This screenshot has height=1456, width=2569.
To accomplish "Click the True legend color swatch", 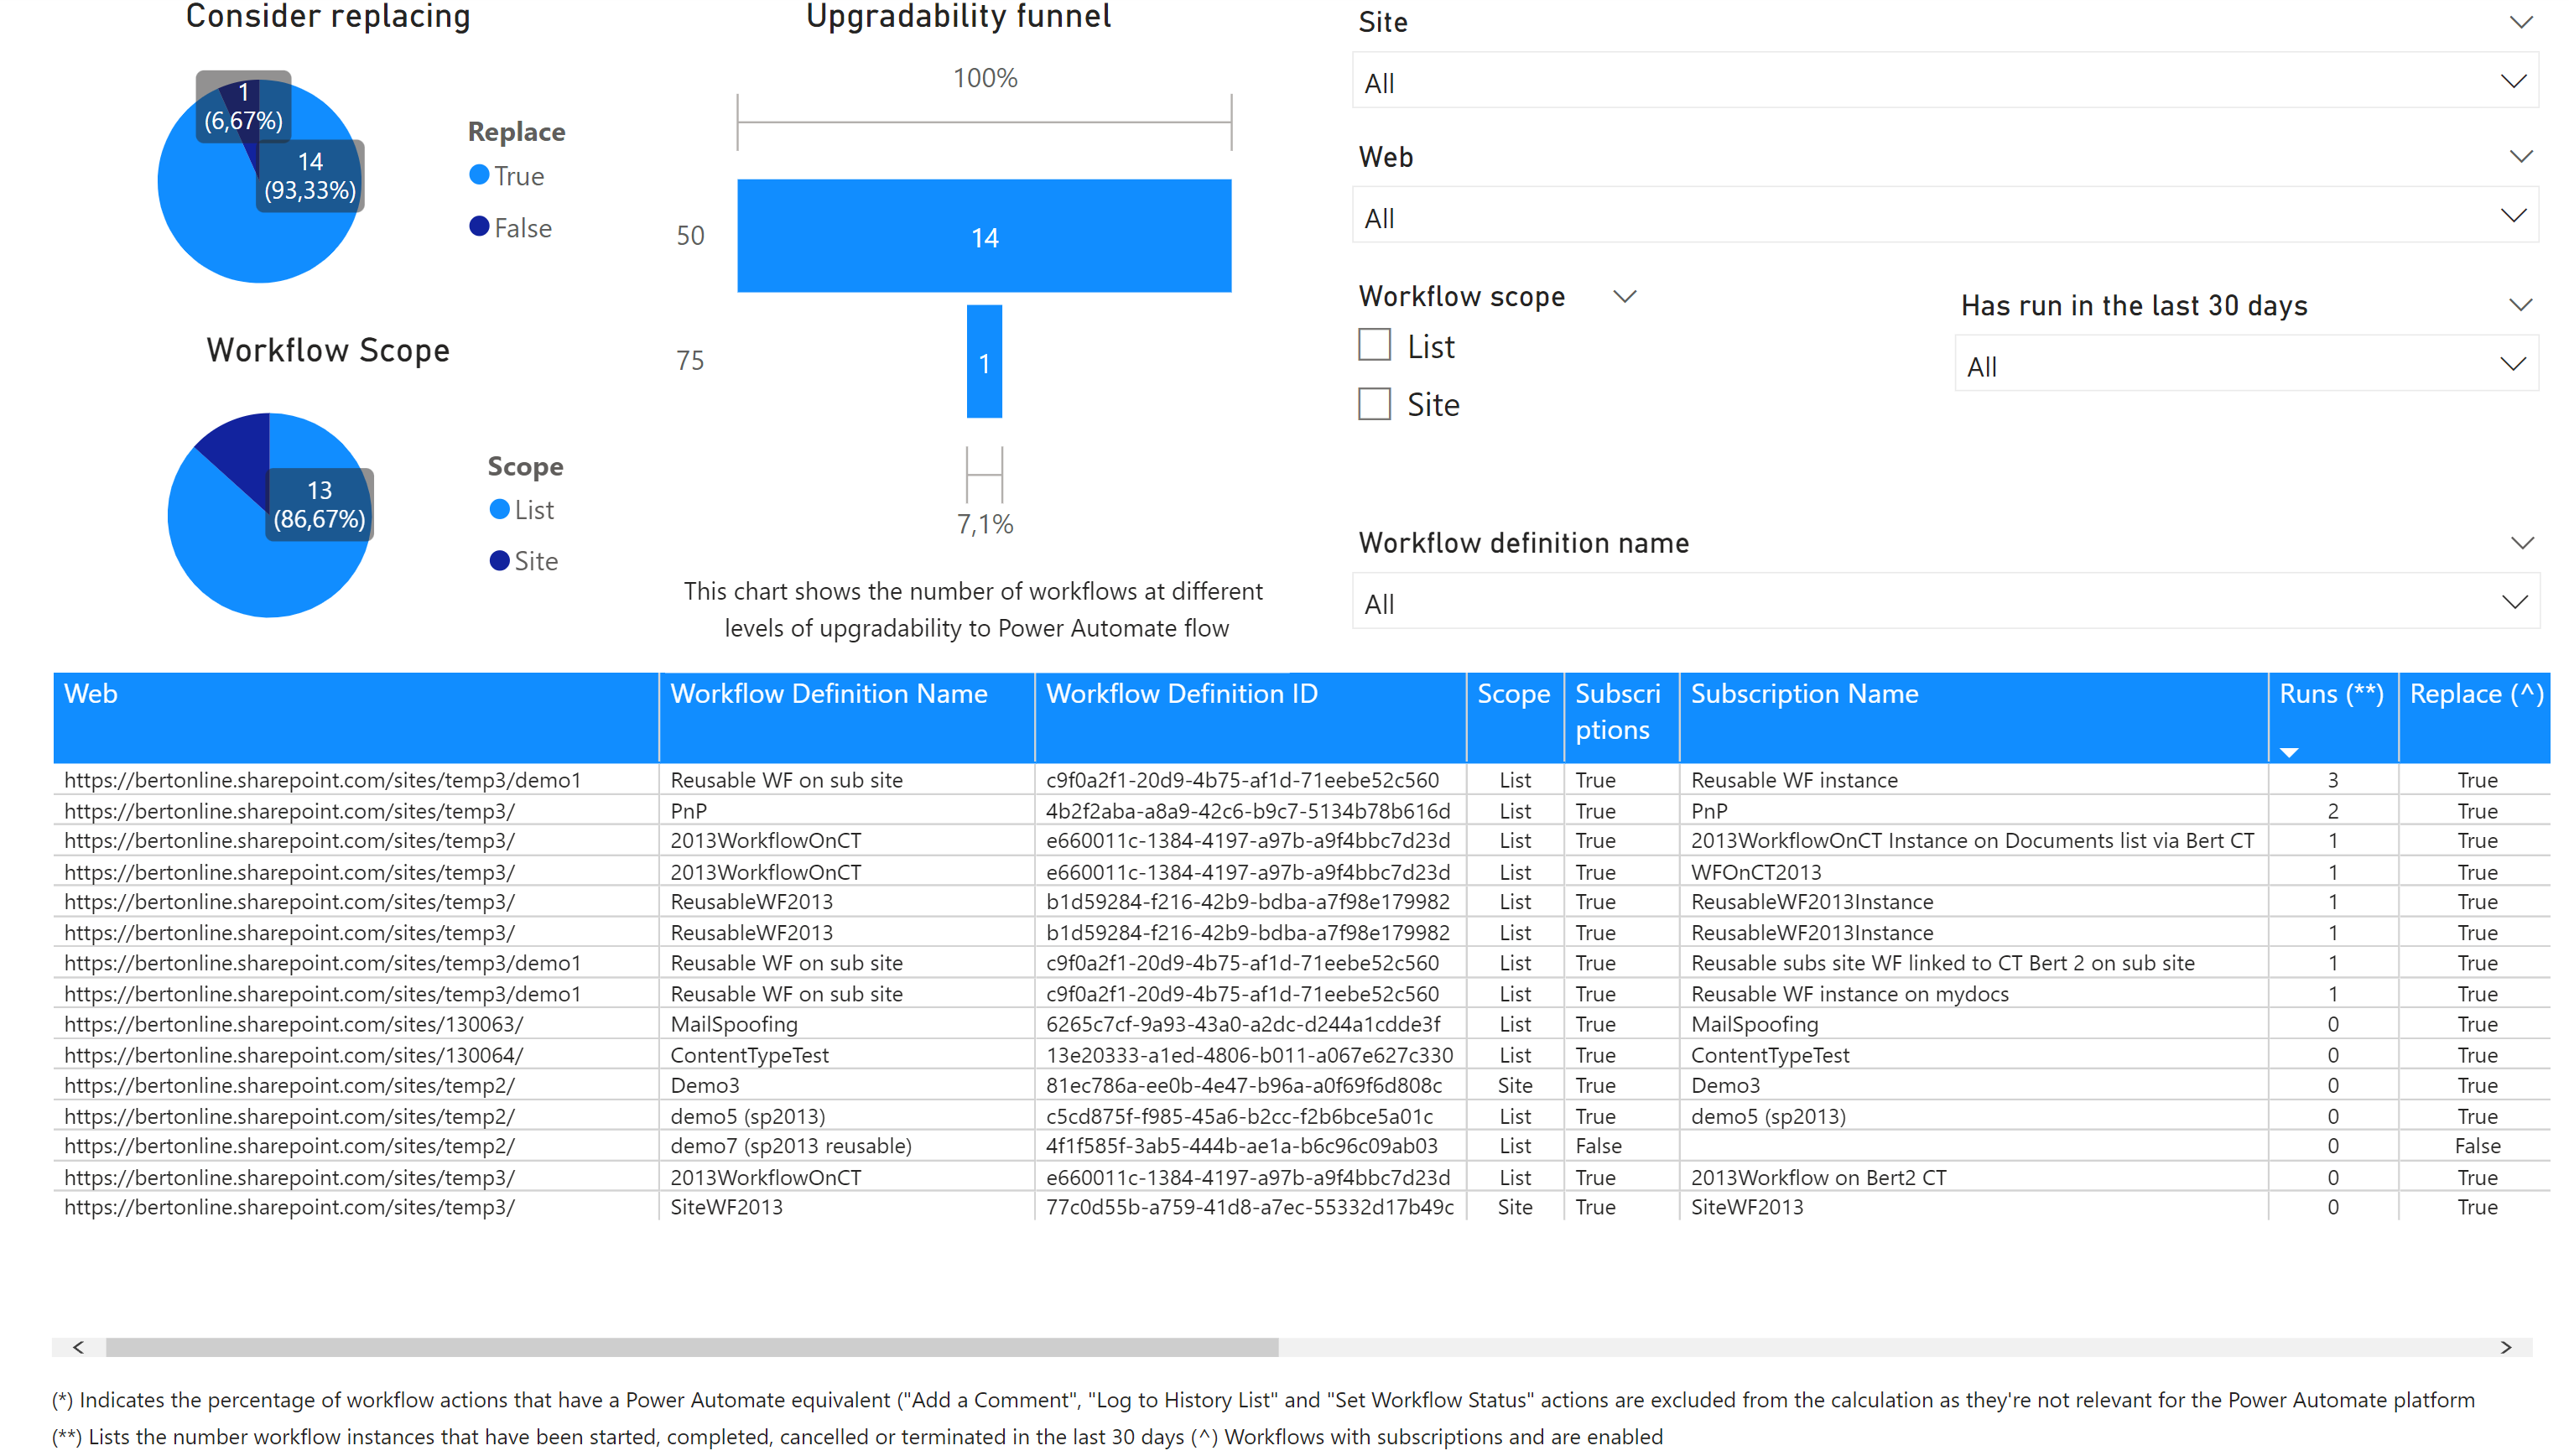I will click(x=479, y=175).
